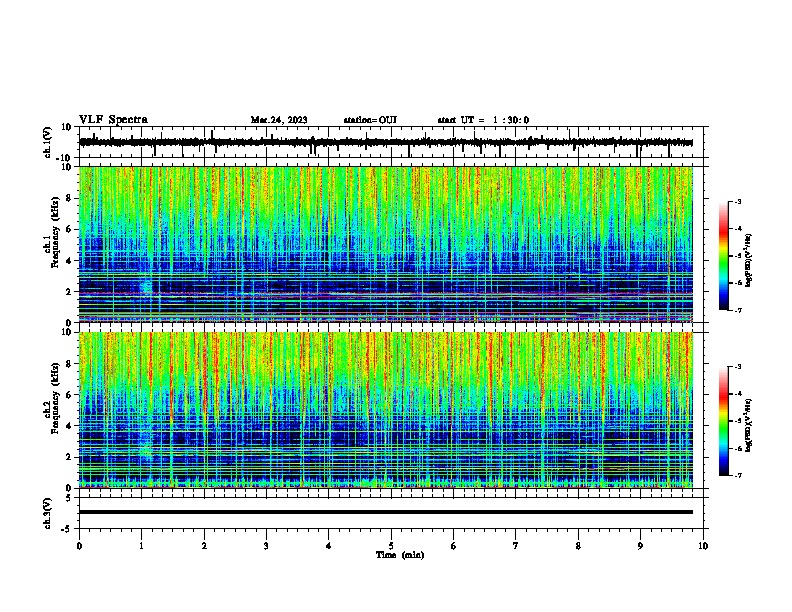Click the ch.1 voltage waveform trace

(386, 142)
